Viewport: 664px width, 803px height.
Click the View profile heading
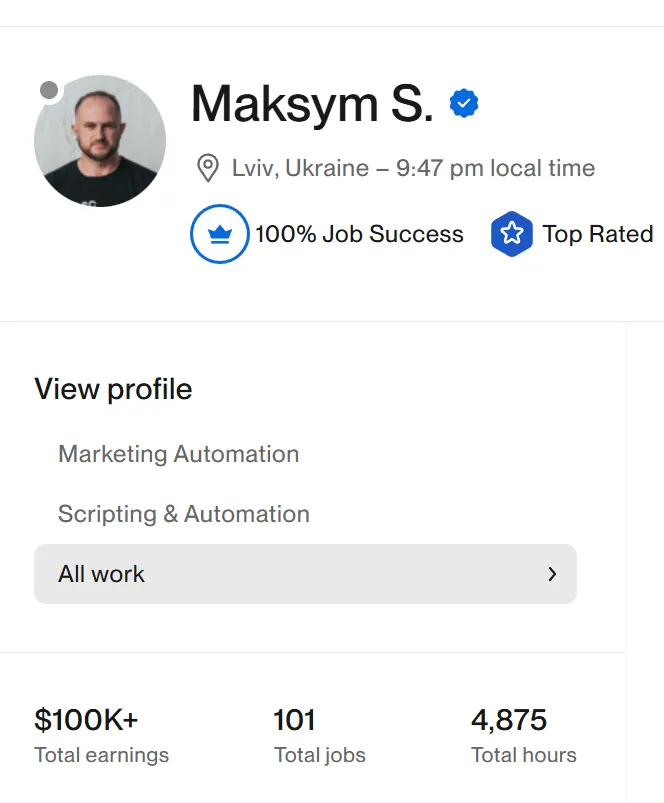(x=113, y=389)
